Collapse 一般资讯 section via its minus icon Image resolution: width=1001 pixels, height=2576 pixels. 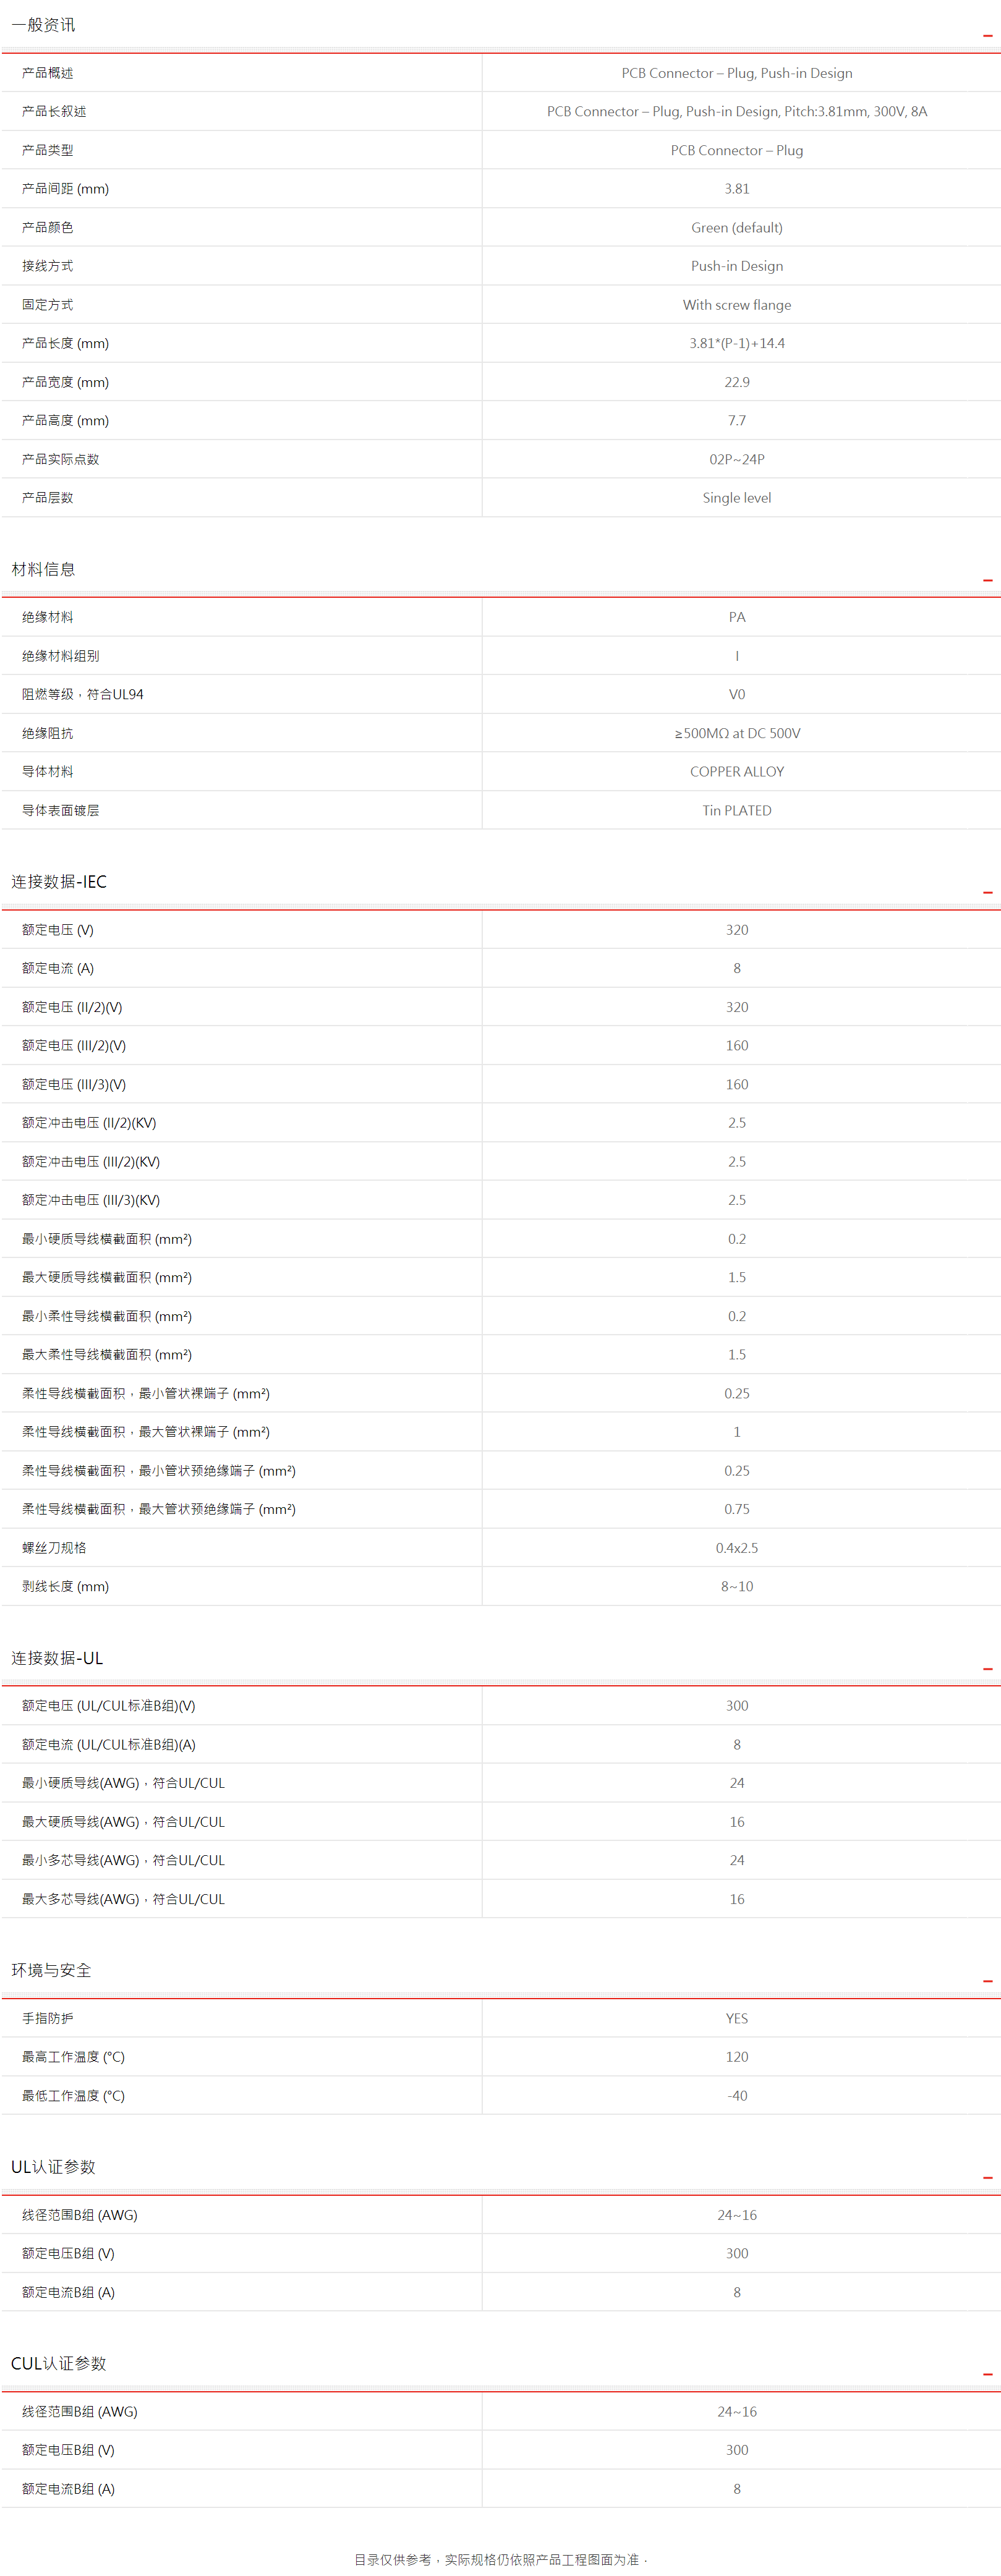pyautogui.click(x=987, y=36)
